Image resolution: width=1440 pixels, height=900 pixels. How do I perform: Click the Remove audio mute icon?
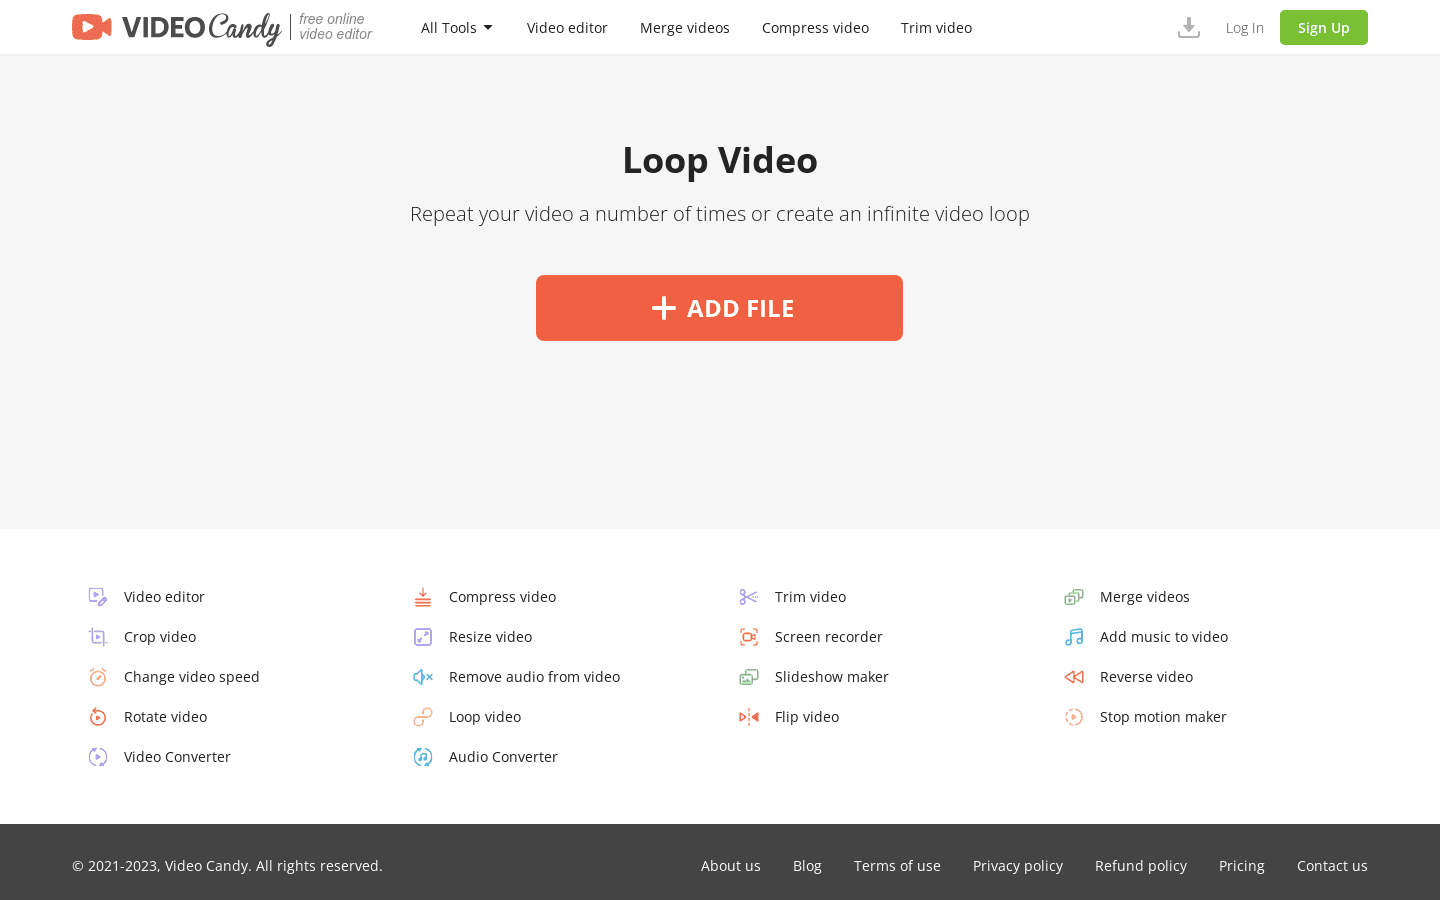point(423,677)
